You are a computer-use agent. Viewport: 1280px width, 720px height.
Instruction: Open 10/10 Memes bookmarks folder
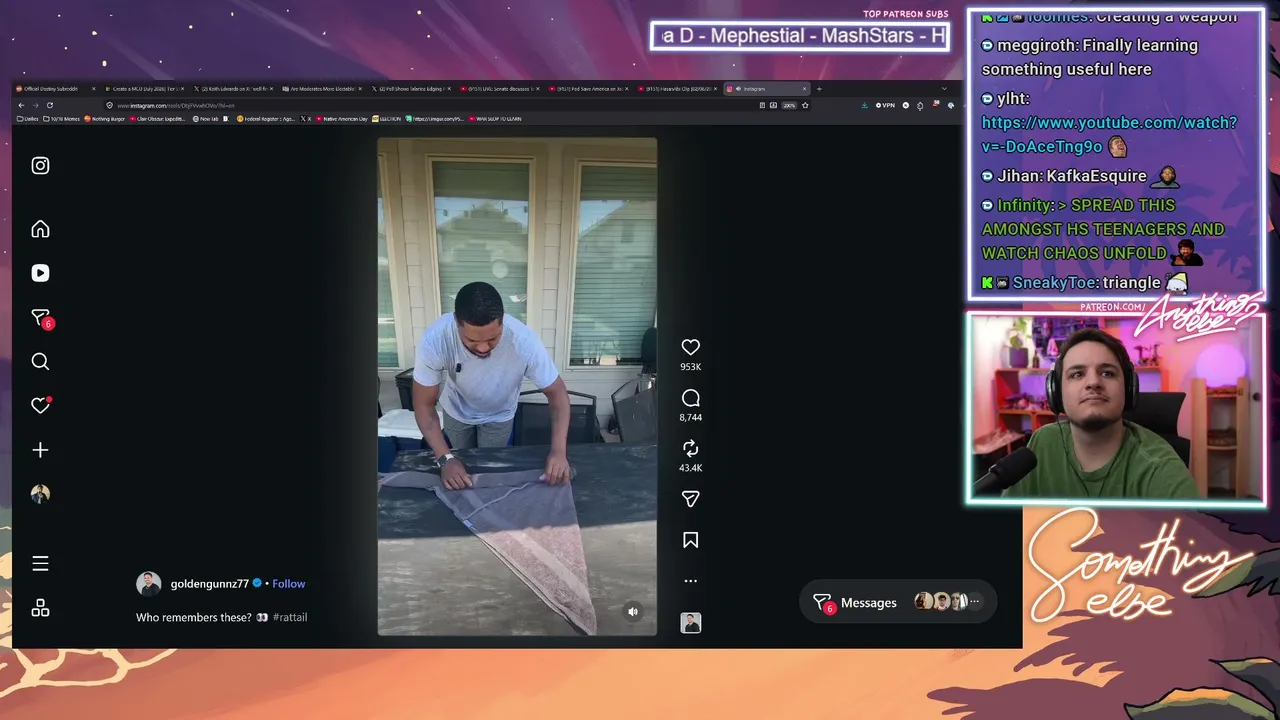tap(62, 119)
